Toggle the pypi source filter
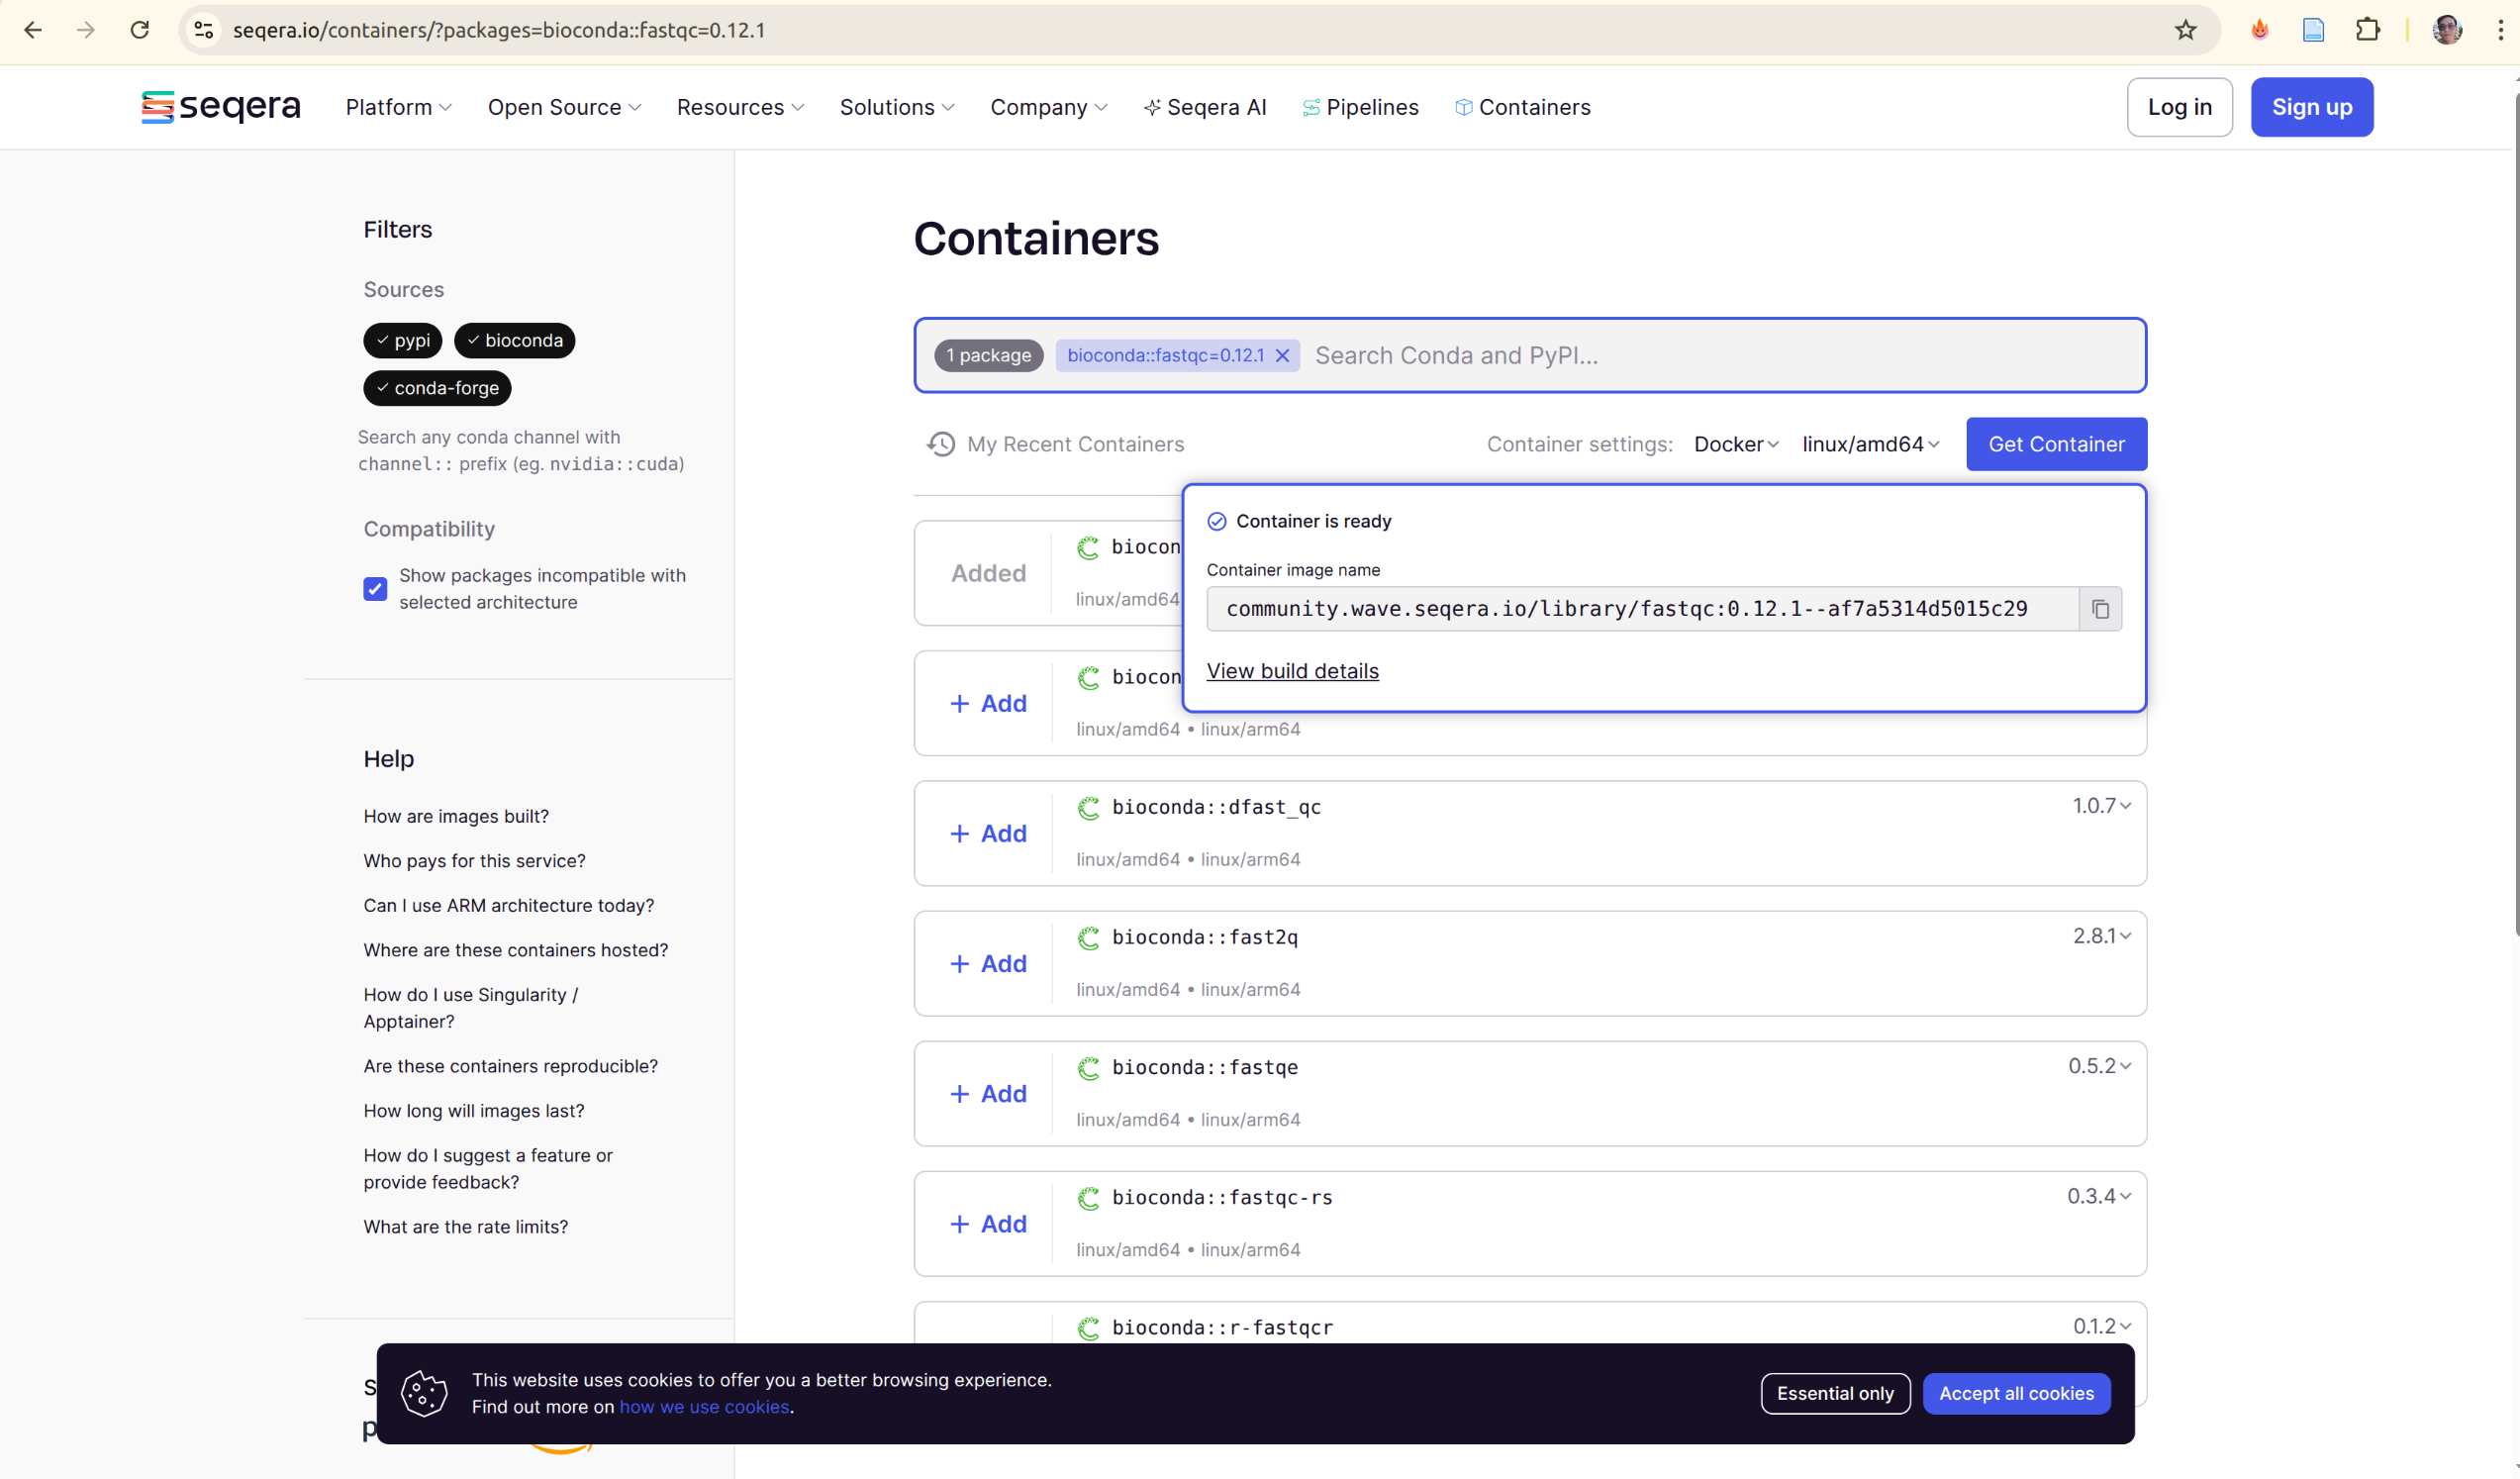Screen dimensions: 2520x1479 pos(402,341)
